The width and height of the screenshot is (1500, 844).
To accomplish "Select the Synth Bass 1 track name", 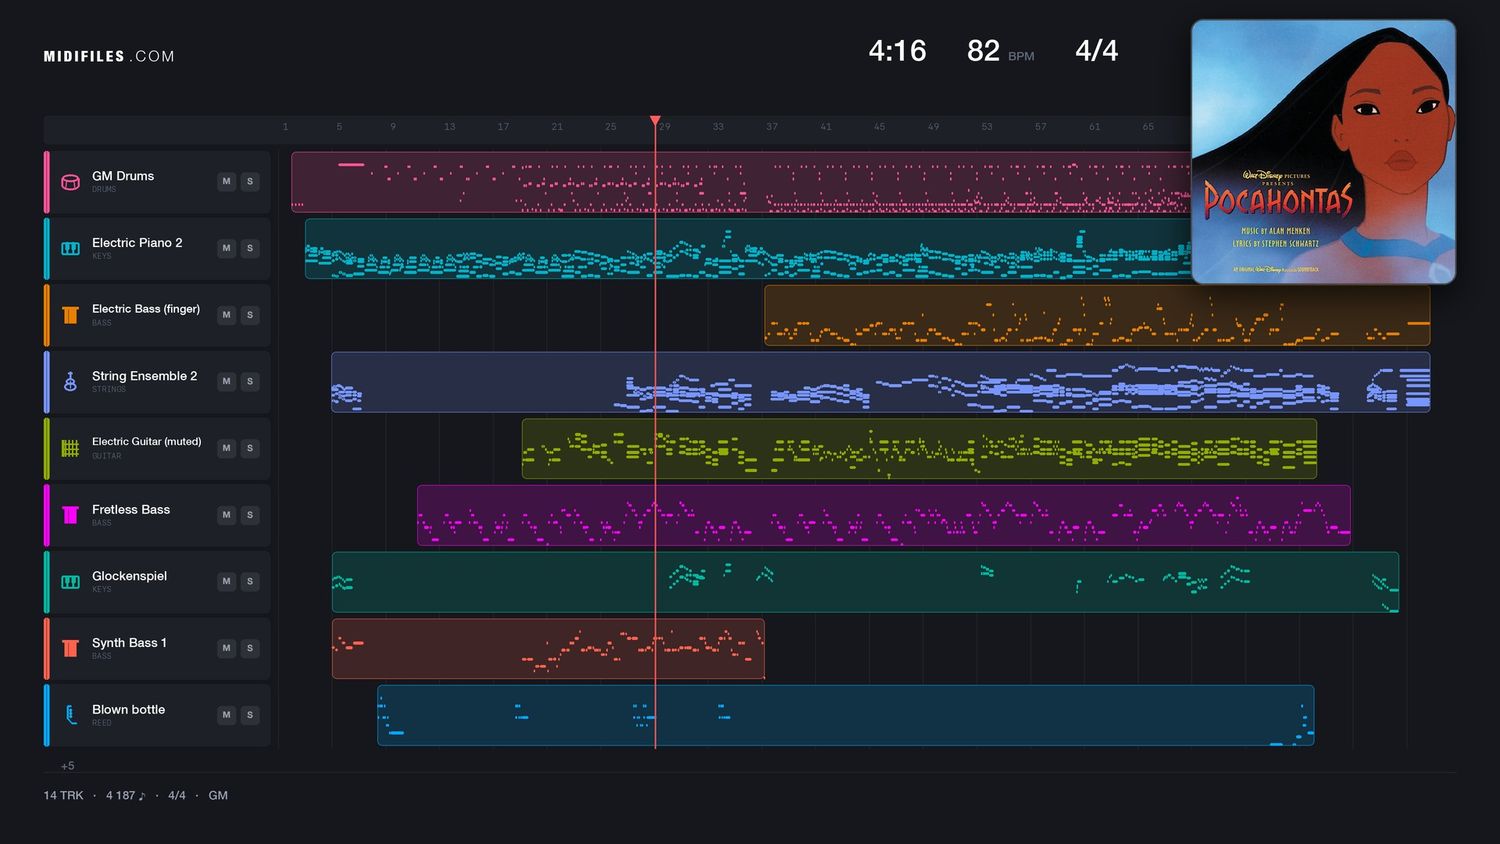I will pyautogui.click(x=129, y=643).
